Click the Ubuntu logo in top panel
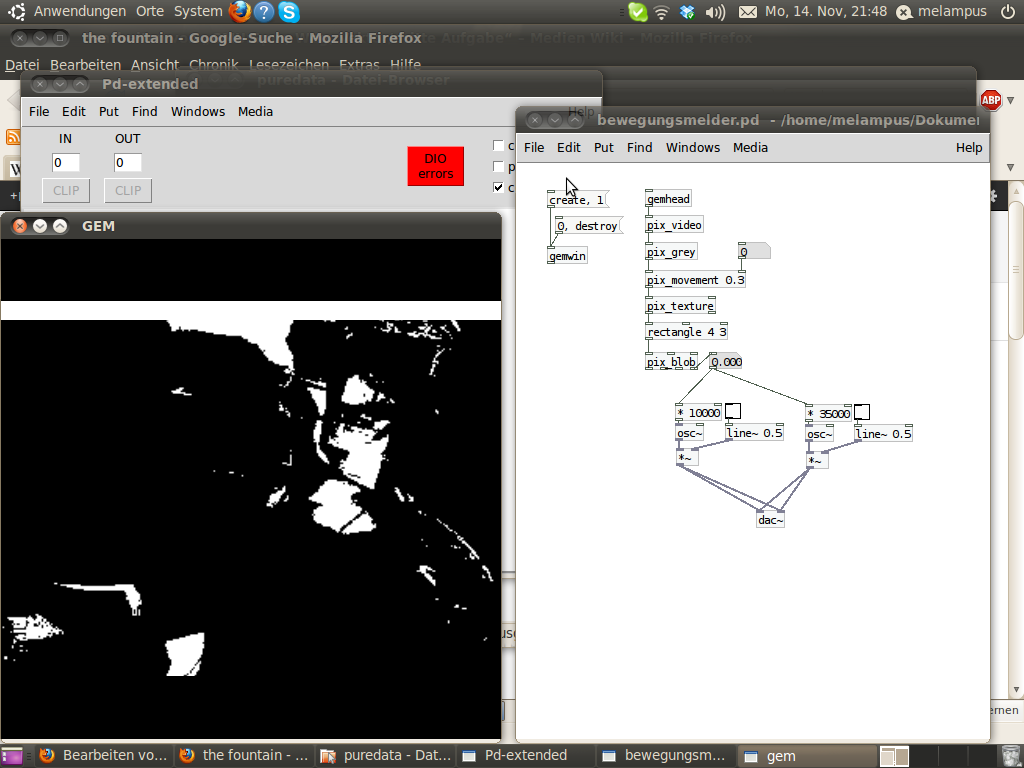This screenshot has width=1024, height=768. pos(16,11)
